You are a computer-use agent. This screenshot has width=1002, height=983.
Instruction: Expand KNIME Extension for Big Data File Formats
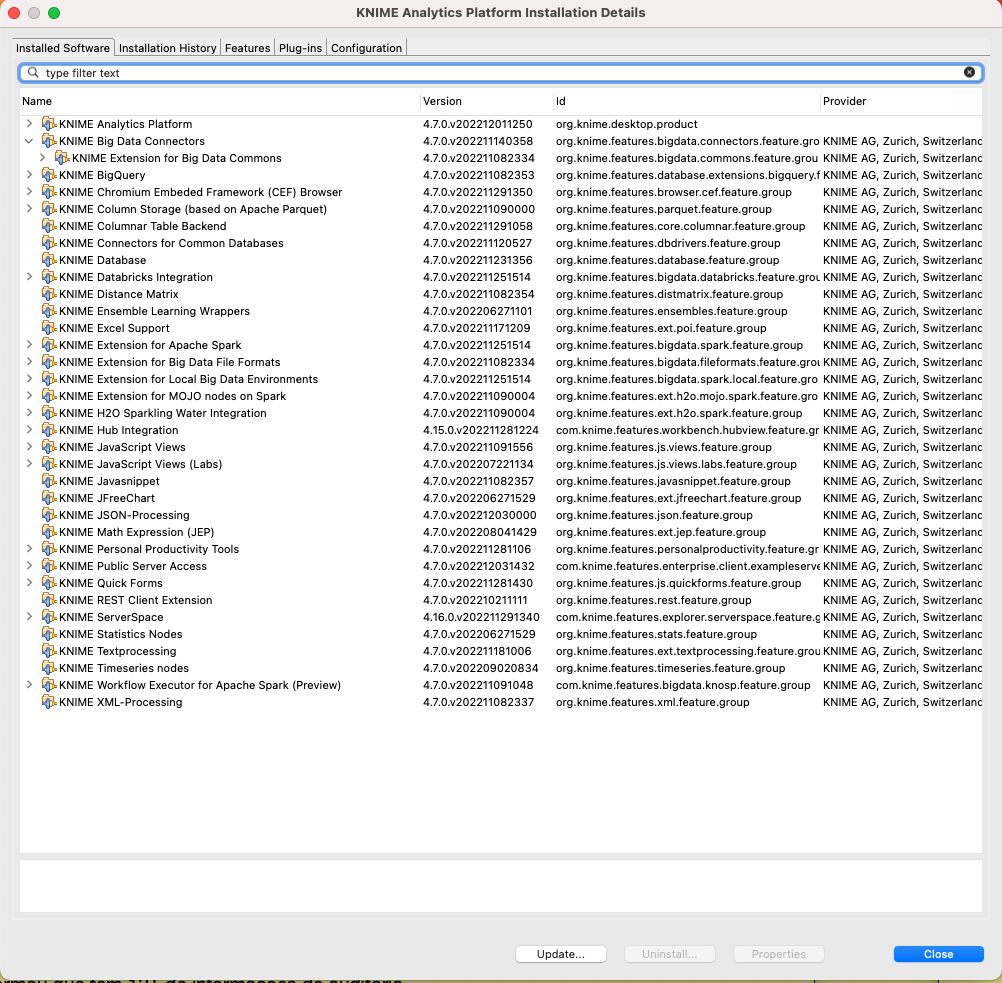(x=29, y=361)
